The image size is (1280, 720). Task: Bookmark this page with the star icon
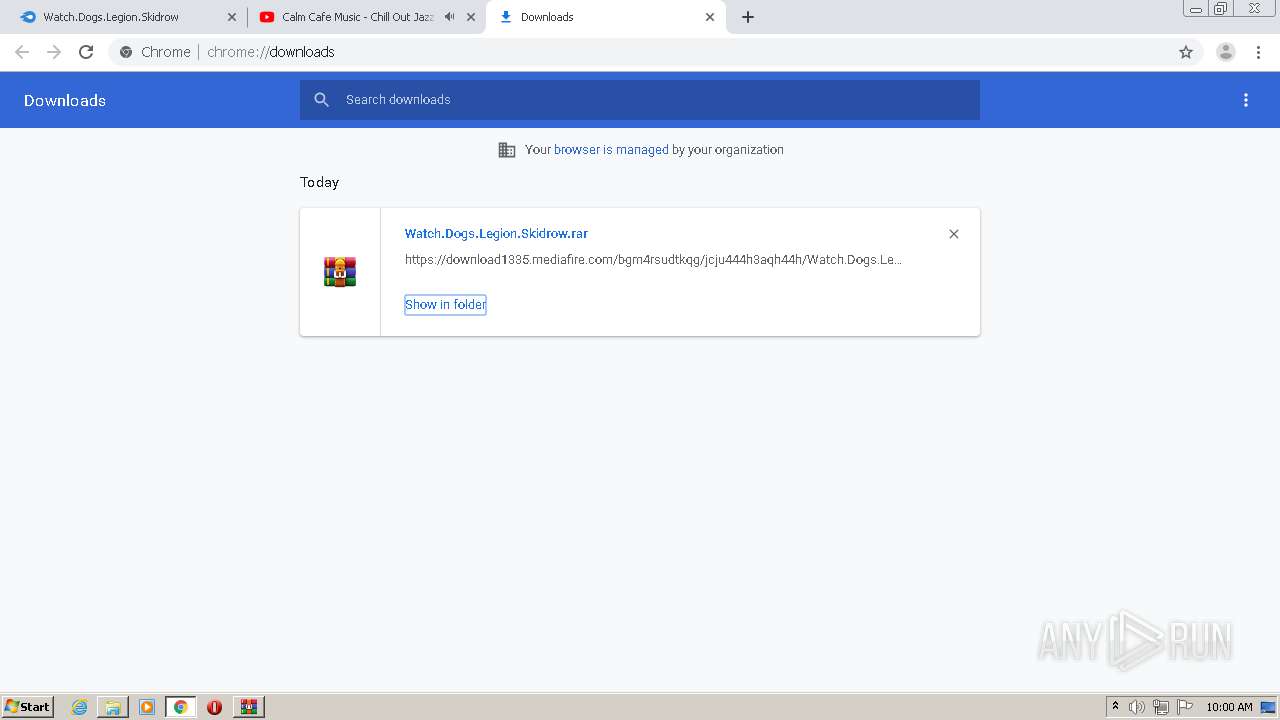click(x=1186, y=52)
